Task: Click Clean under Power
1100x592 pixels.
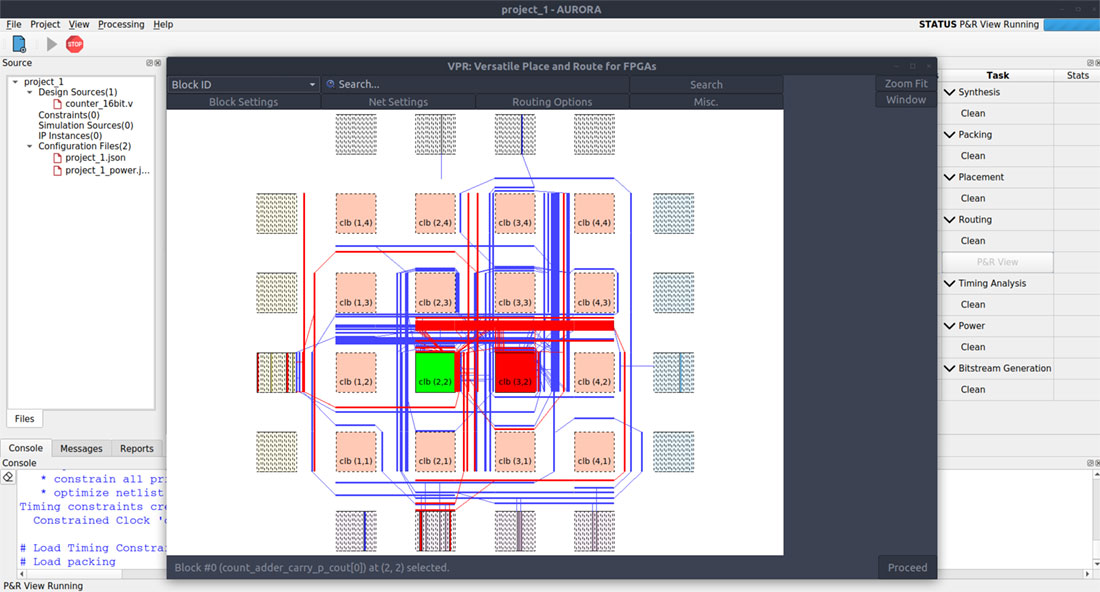Action: (972, 347)
